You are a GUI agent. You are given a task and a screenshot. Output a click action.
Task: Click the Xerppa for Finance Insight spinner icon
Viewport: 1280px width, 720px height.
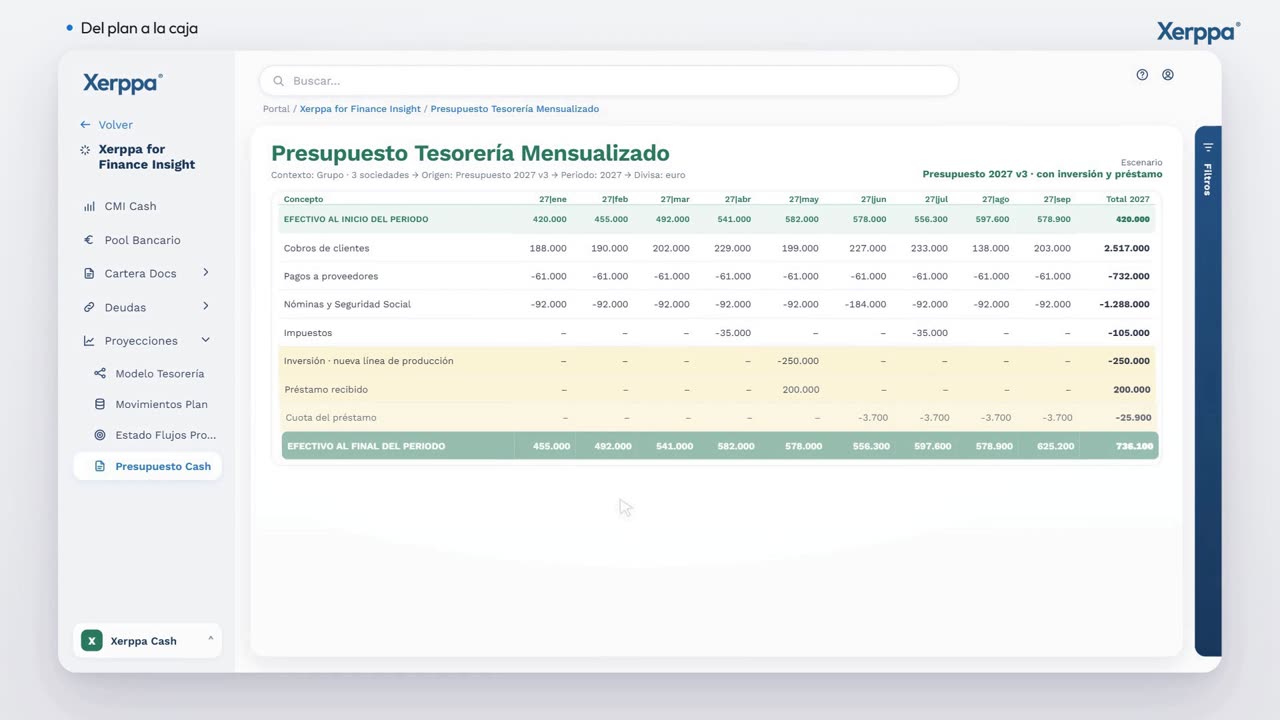85,150
